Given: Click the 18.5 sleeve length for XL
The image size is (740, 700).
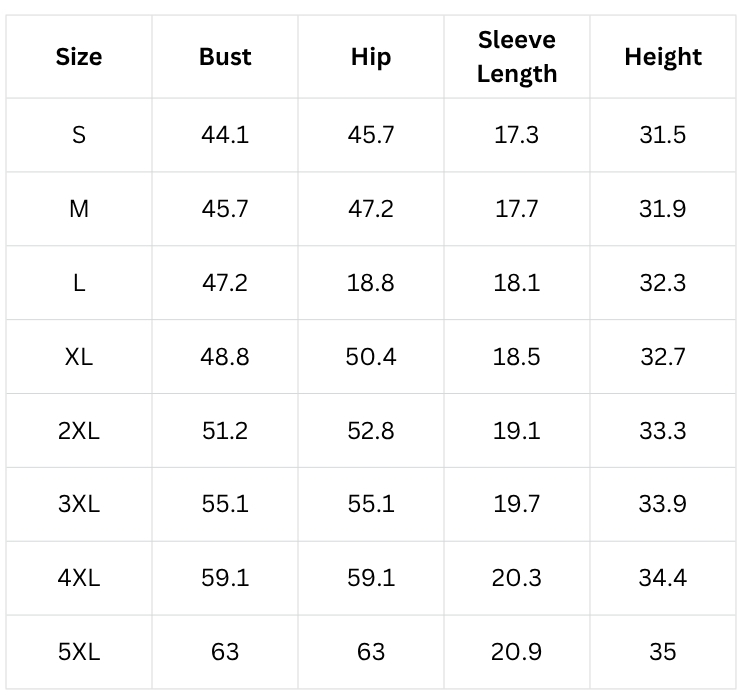Looking at the screenshot, I should [517, 357].
